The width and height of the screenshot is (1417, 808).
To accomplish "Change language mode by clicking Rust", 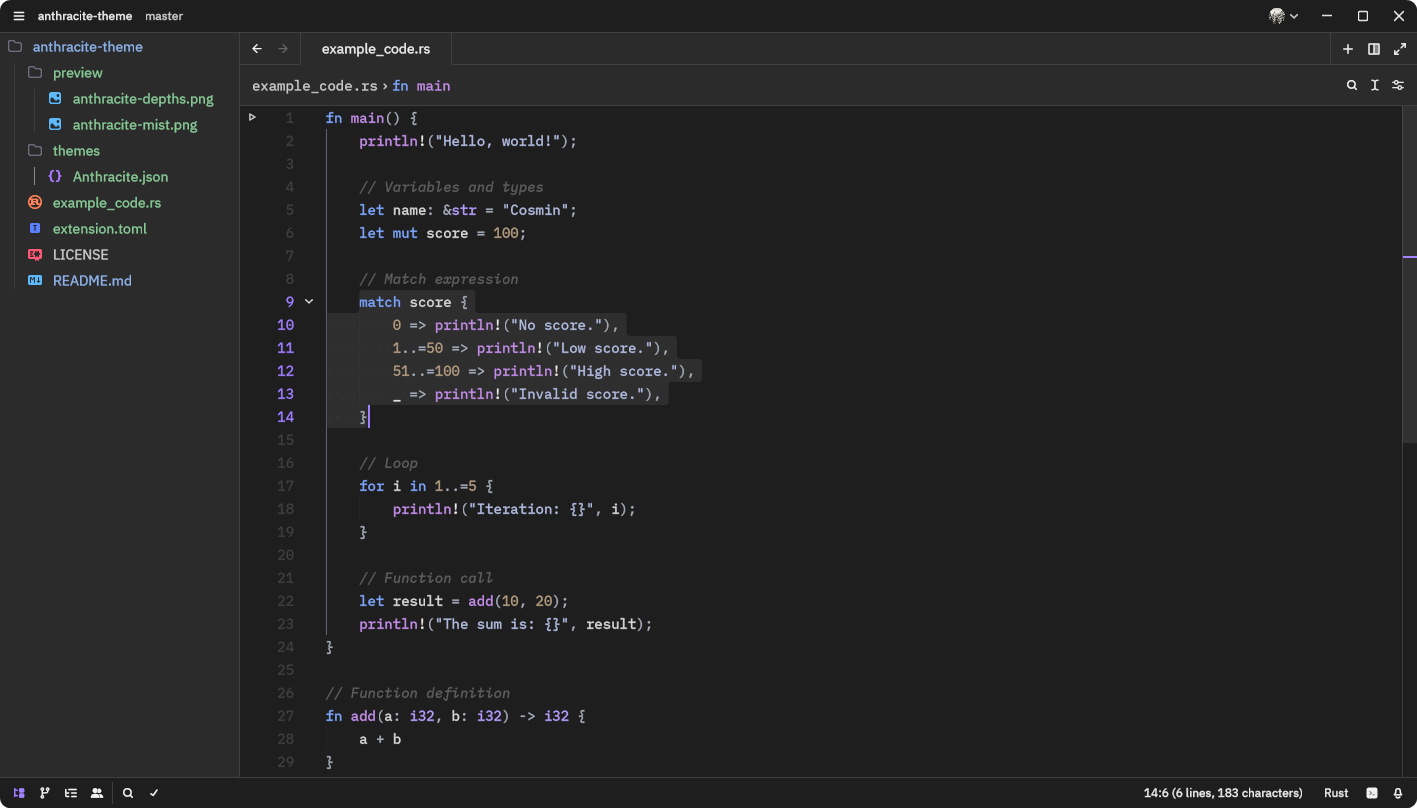I will pos(1336,793).
